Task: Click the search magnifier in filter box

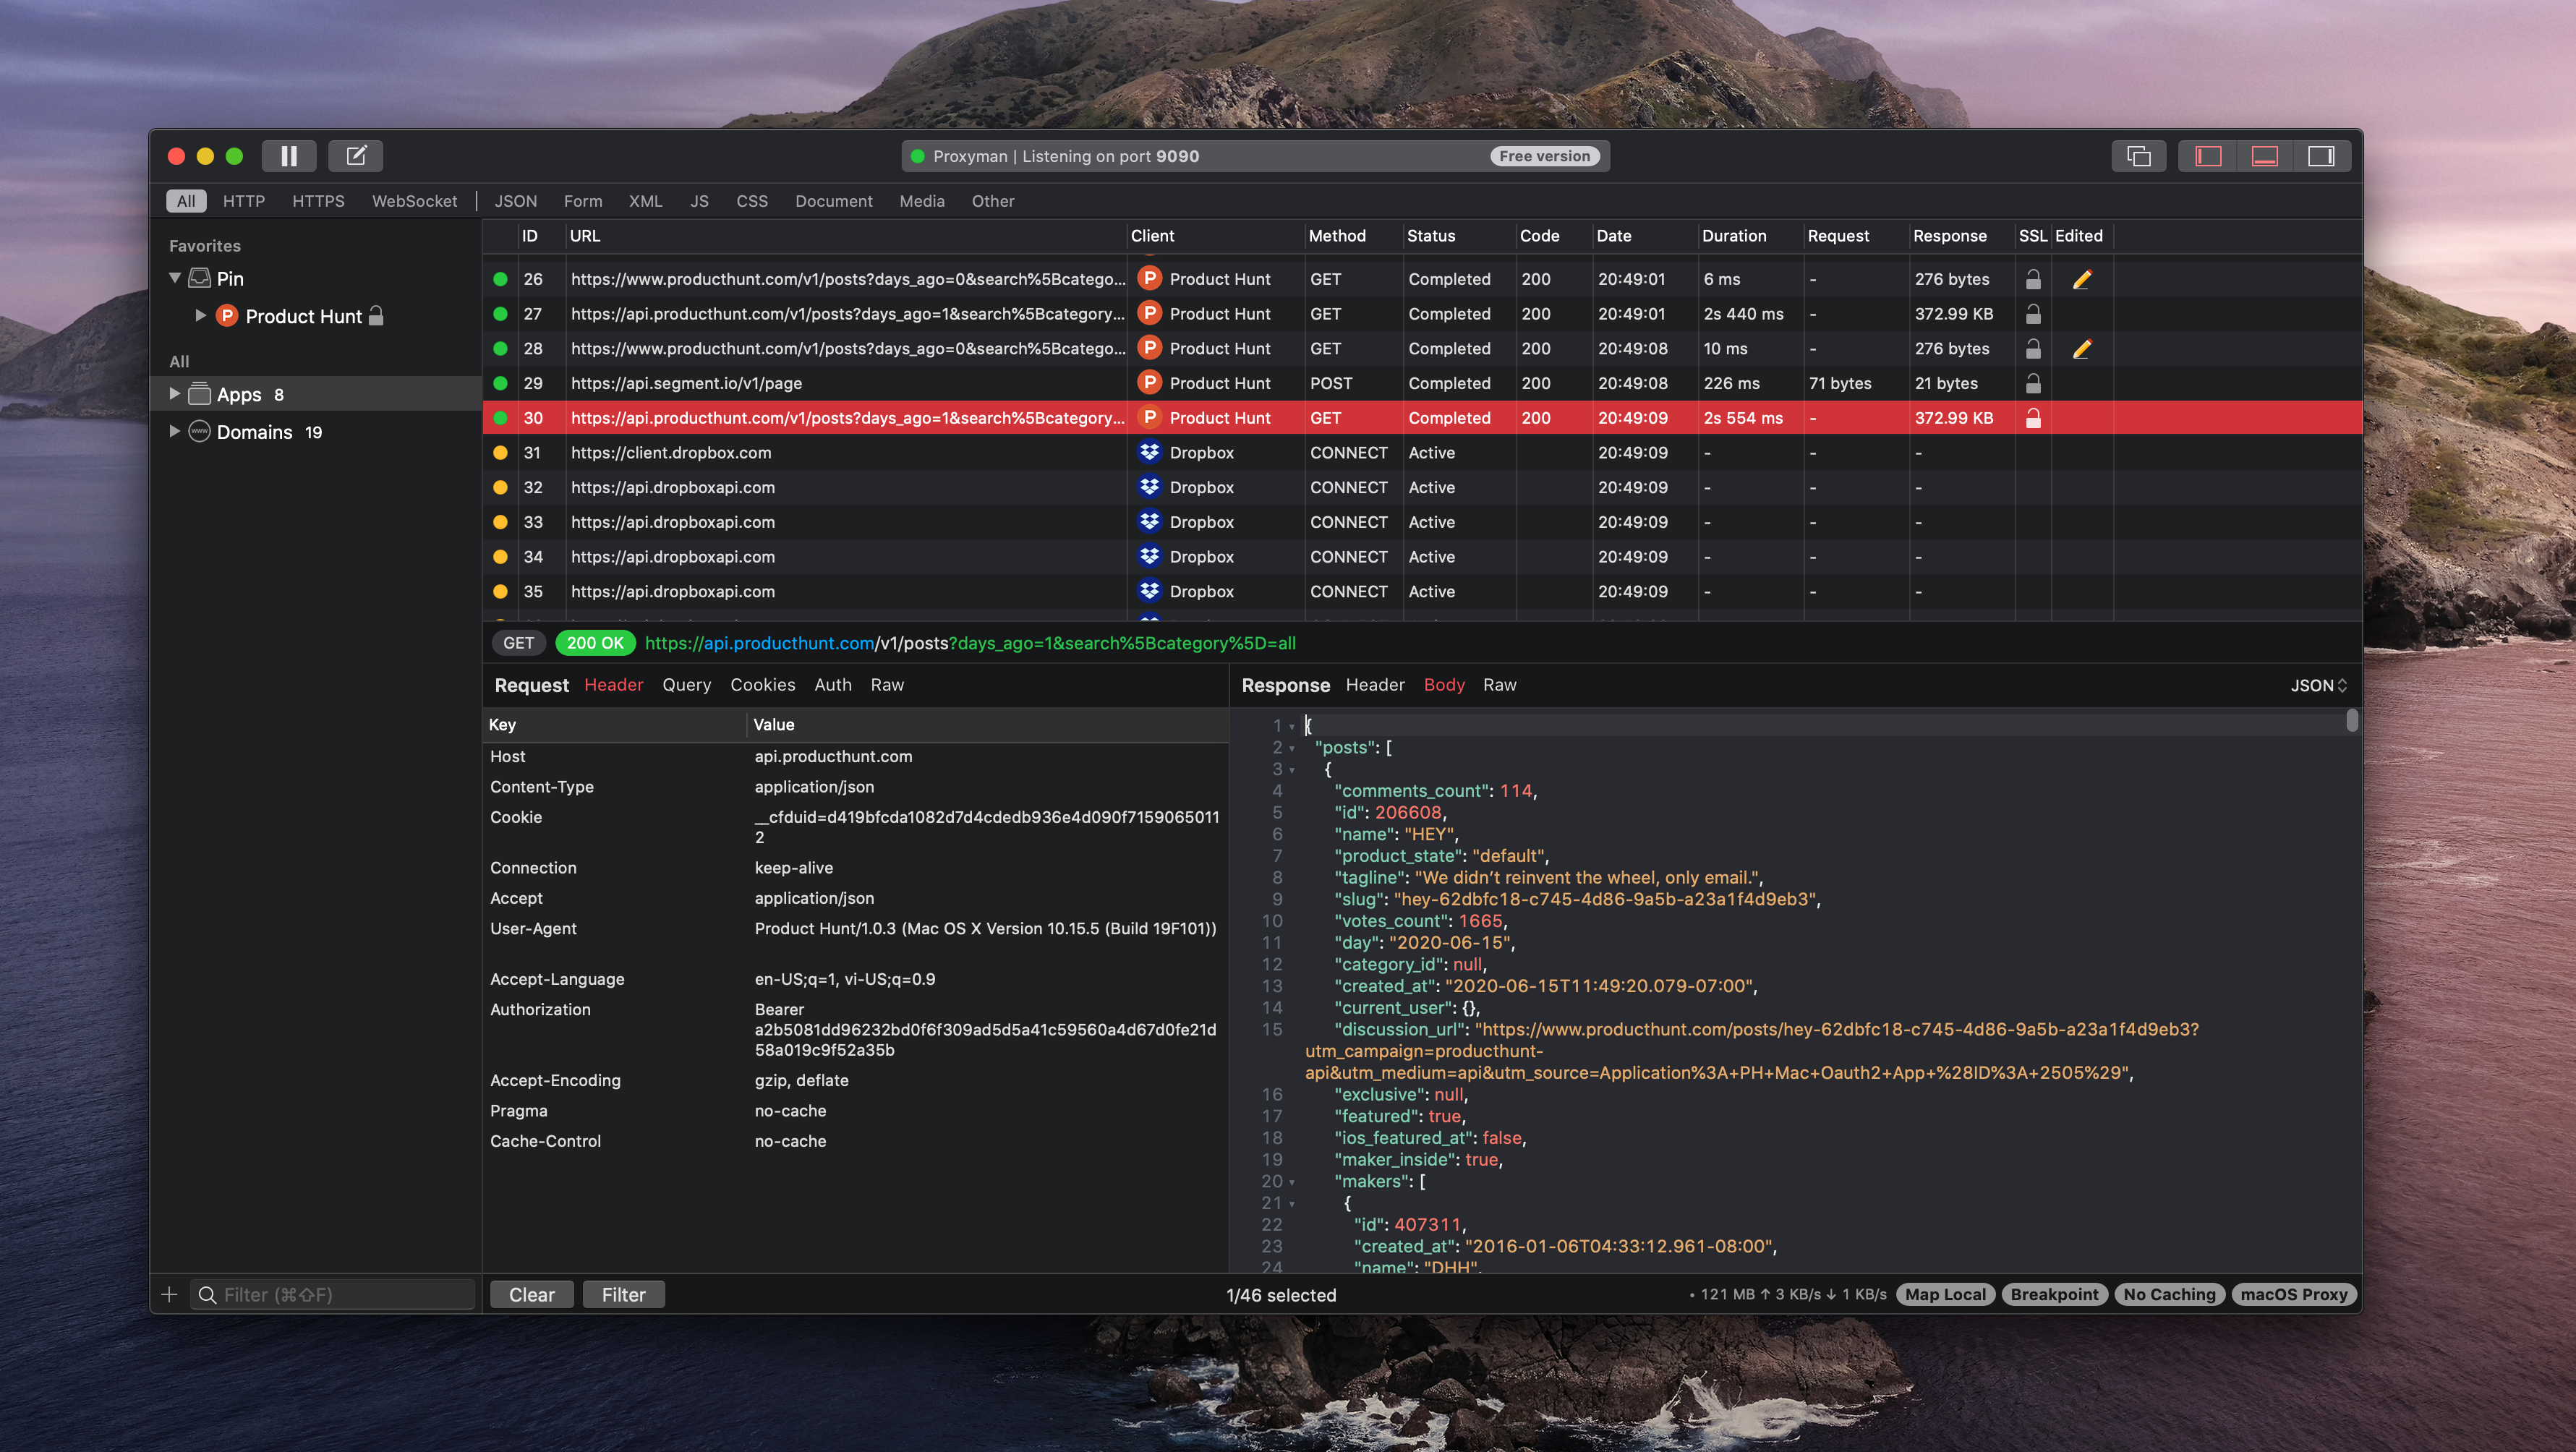Action: 207,1295
